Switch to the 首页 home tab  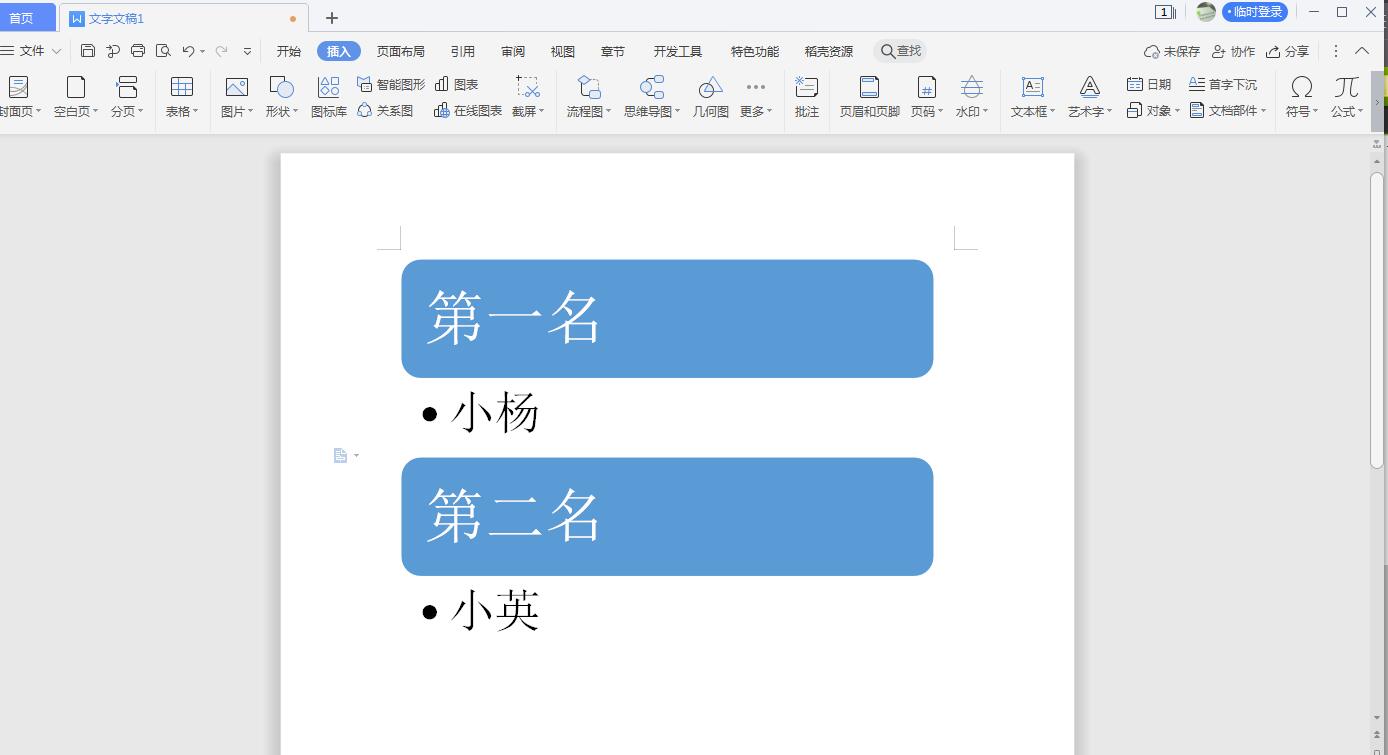27,17
